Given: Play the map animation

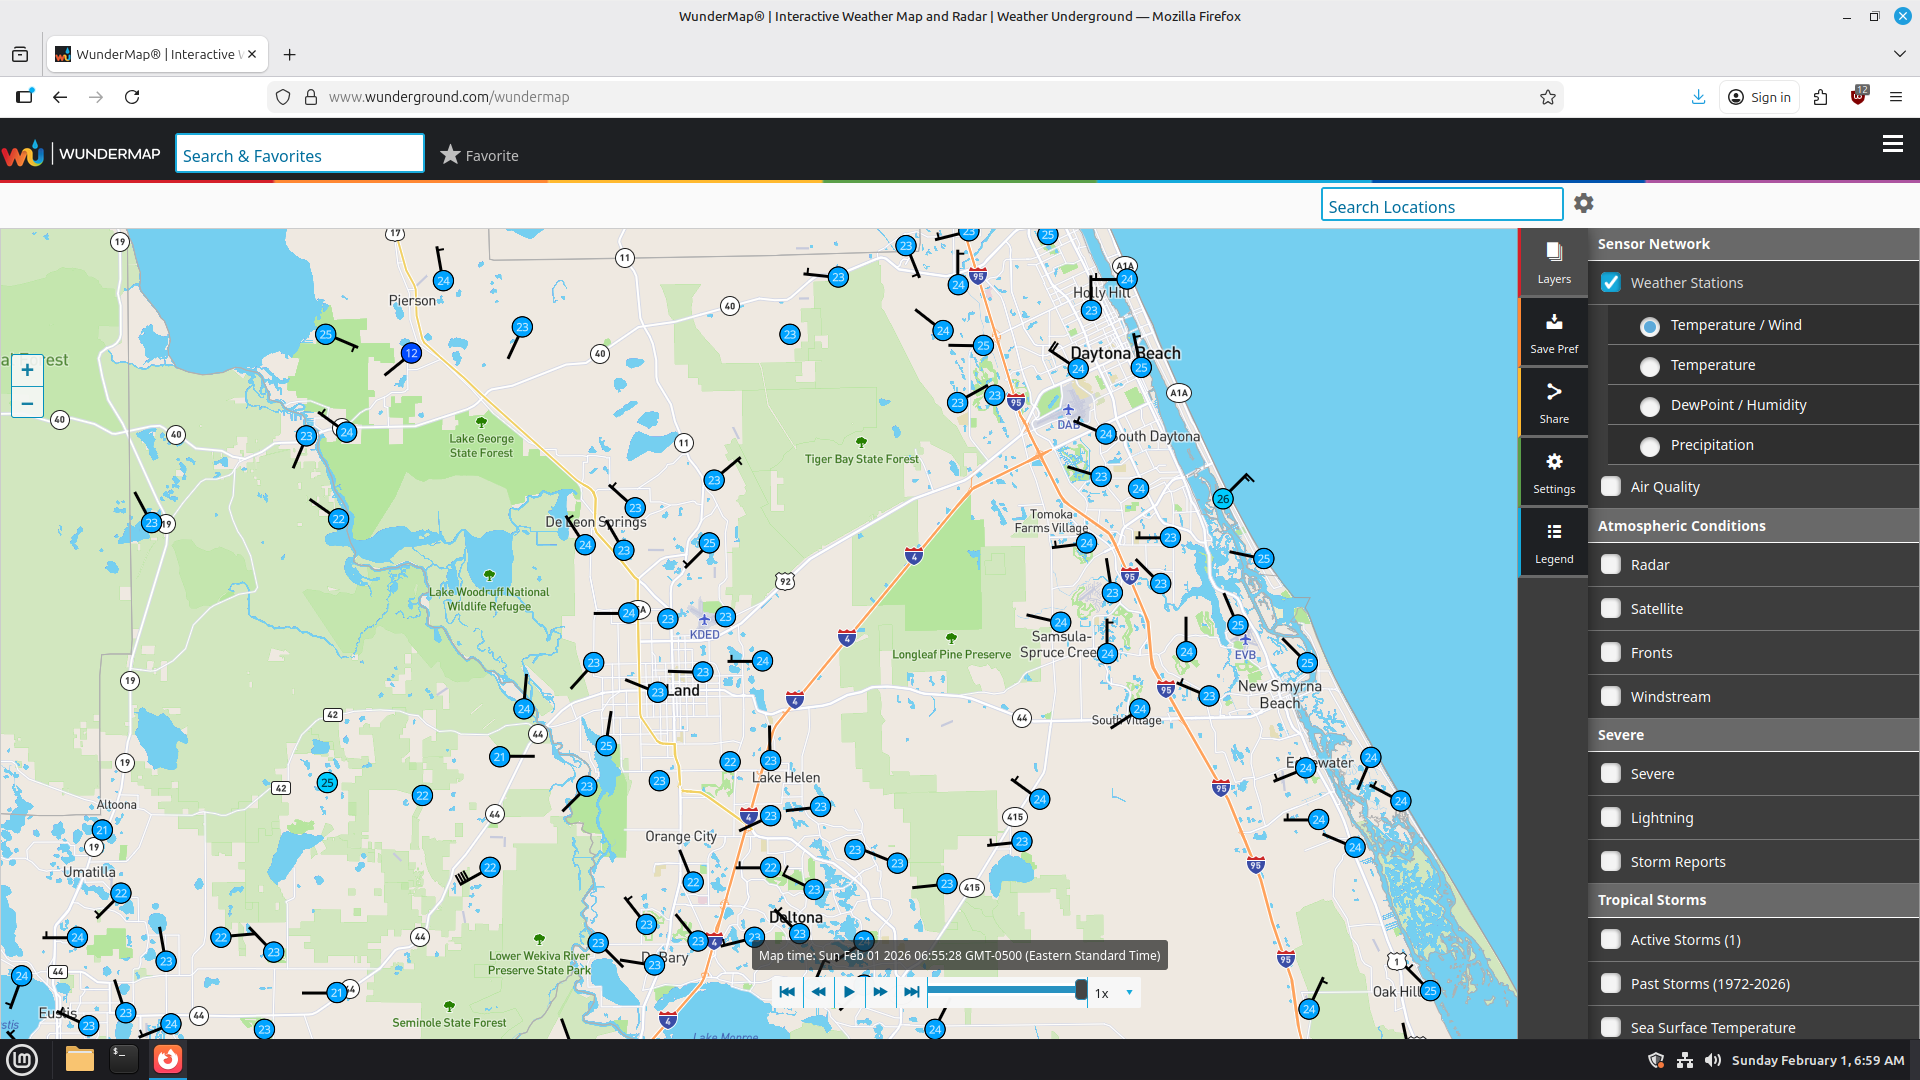Looking at the screenshot, I should coord(849,992).
